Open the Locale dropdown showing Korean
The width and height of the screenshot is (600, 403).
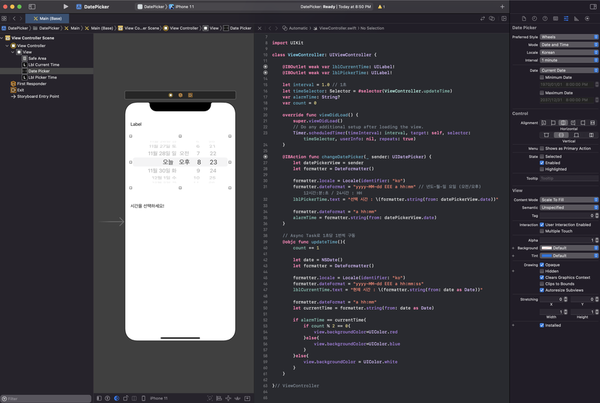pos(569,52)
